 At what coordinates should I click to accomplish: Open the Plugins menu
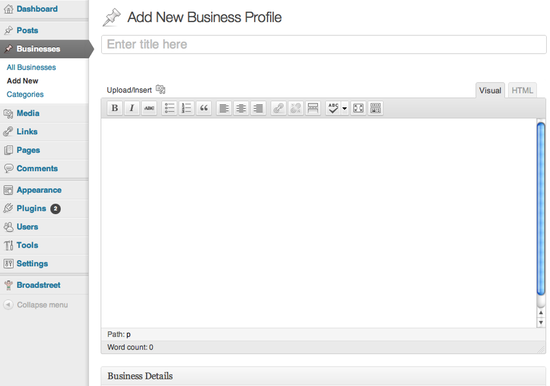click(31, 208)
